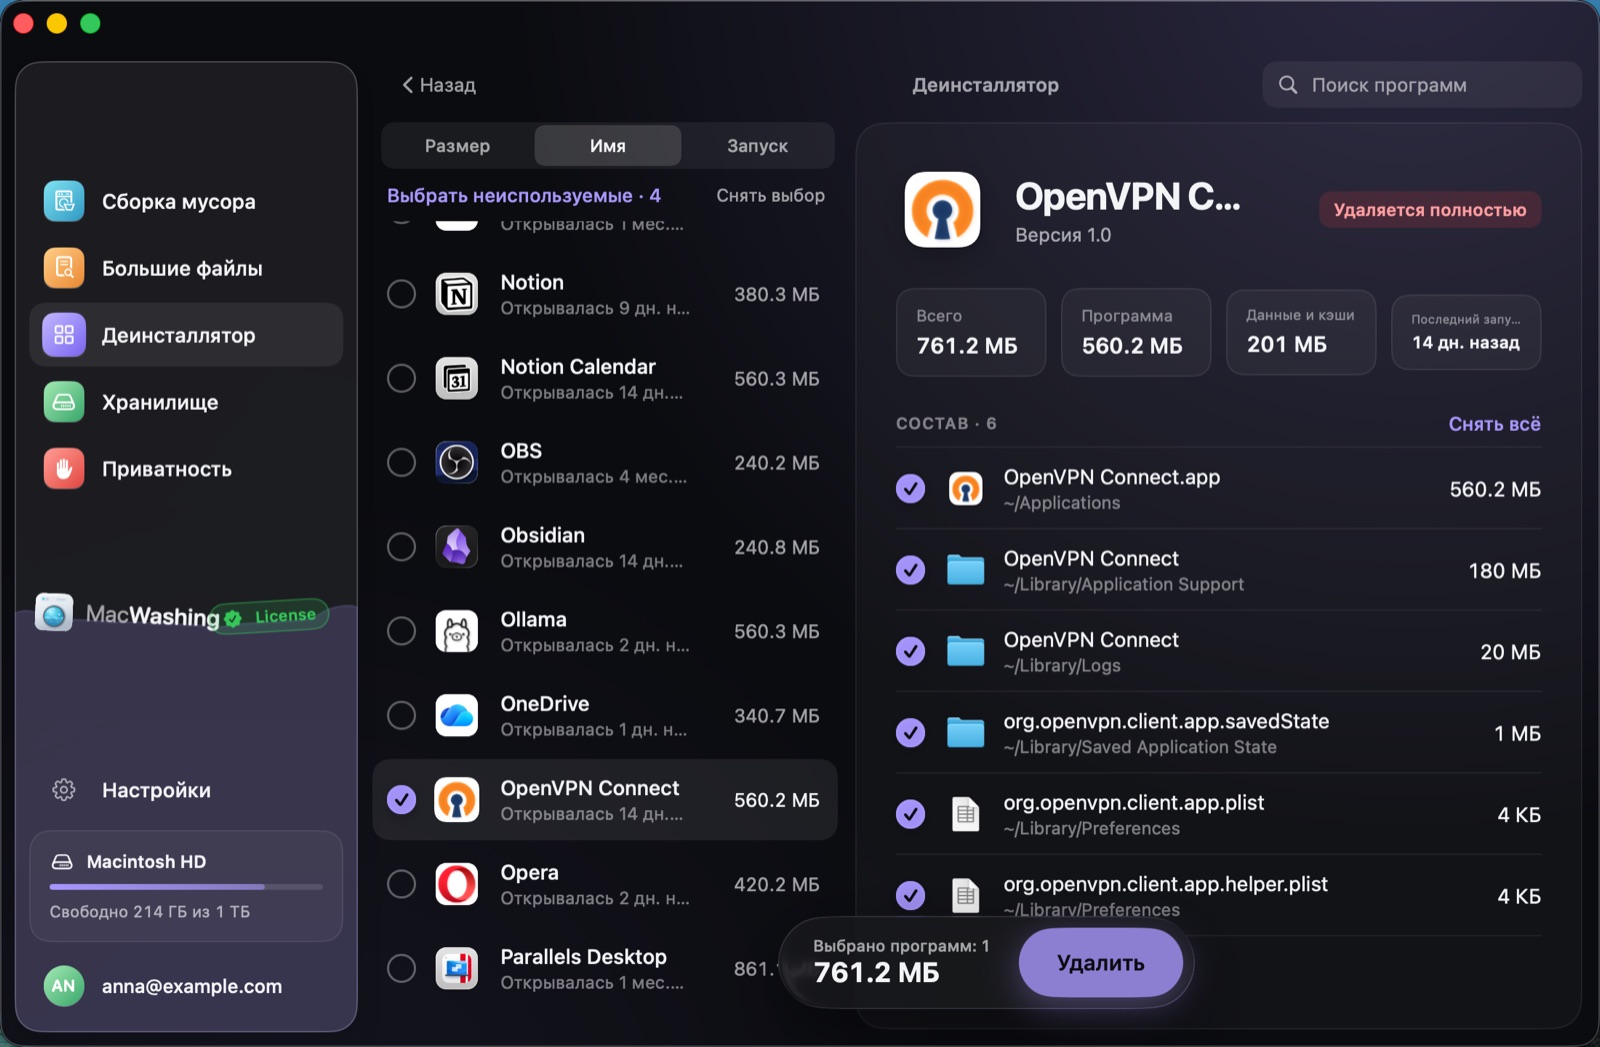
Task: Select the OBS row checkbox
Action: (401, 462)
